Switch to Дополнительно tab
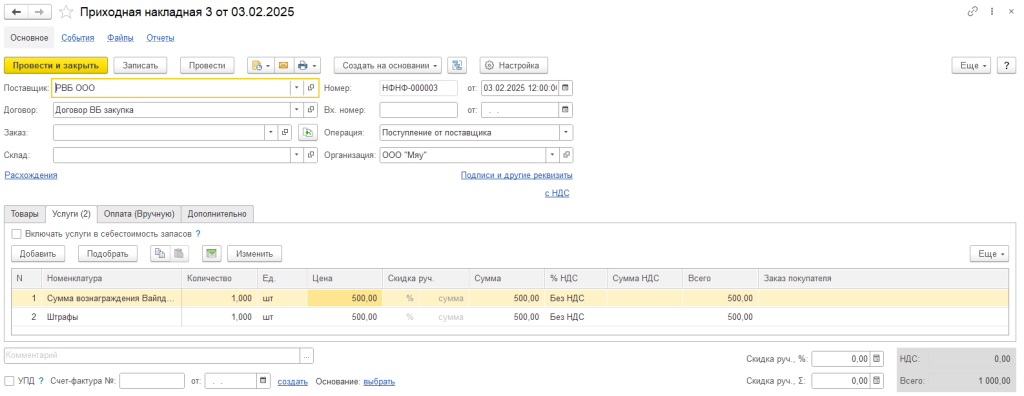1024x396 pixels. tap(217, 214)
